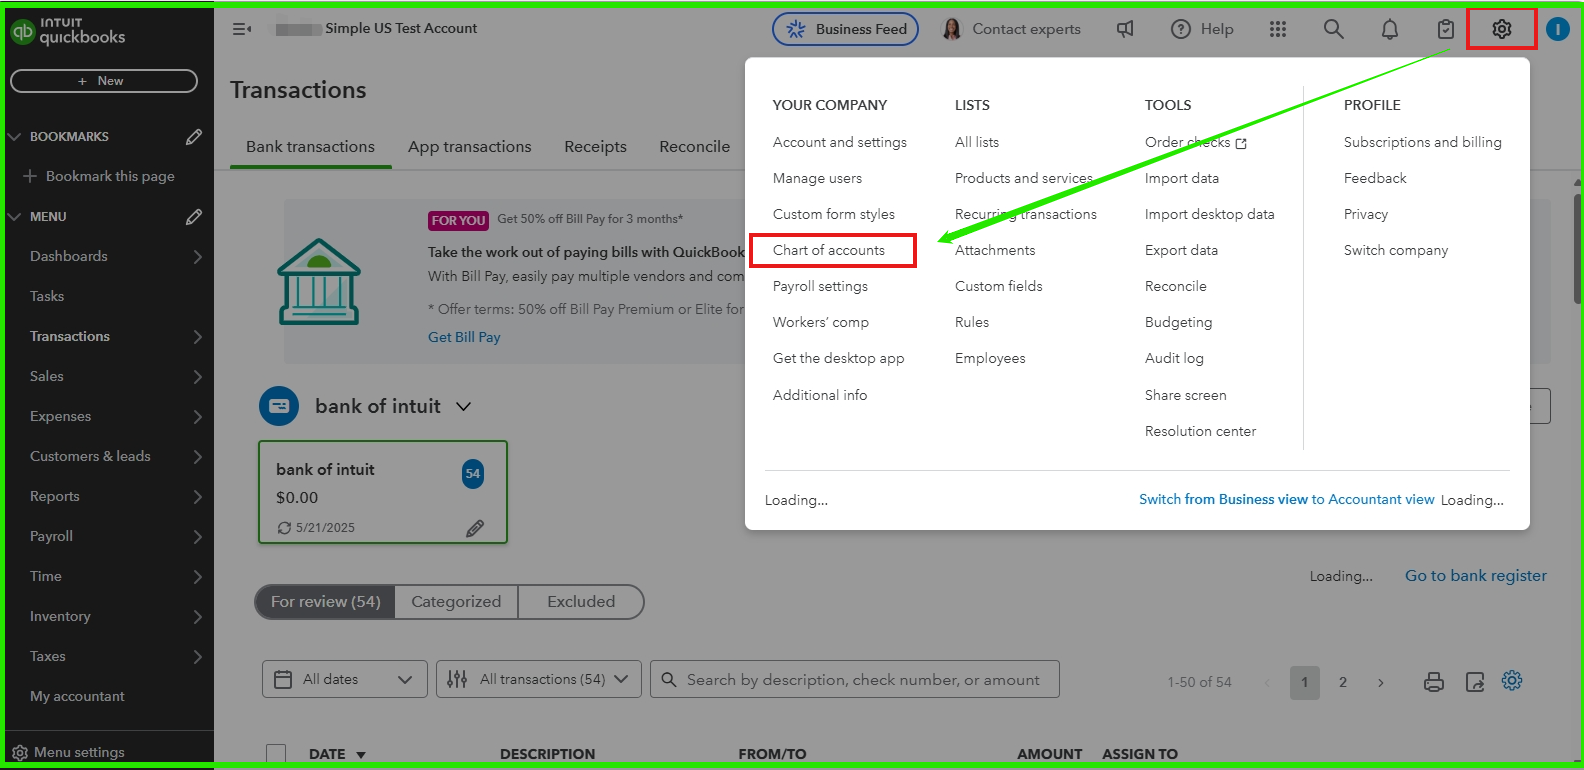Open the settings gear menu
This screenshot has width=1584, height=770.
pos(1501,29)
